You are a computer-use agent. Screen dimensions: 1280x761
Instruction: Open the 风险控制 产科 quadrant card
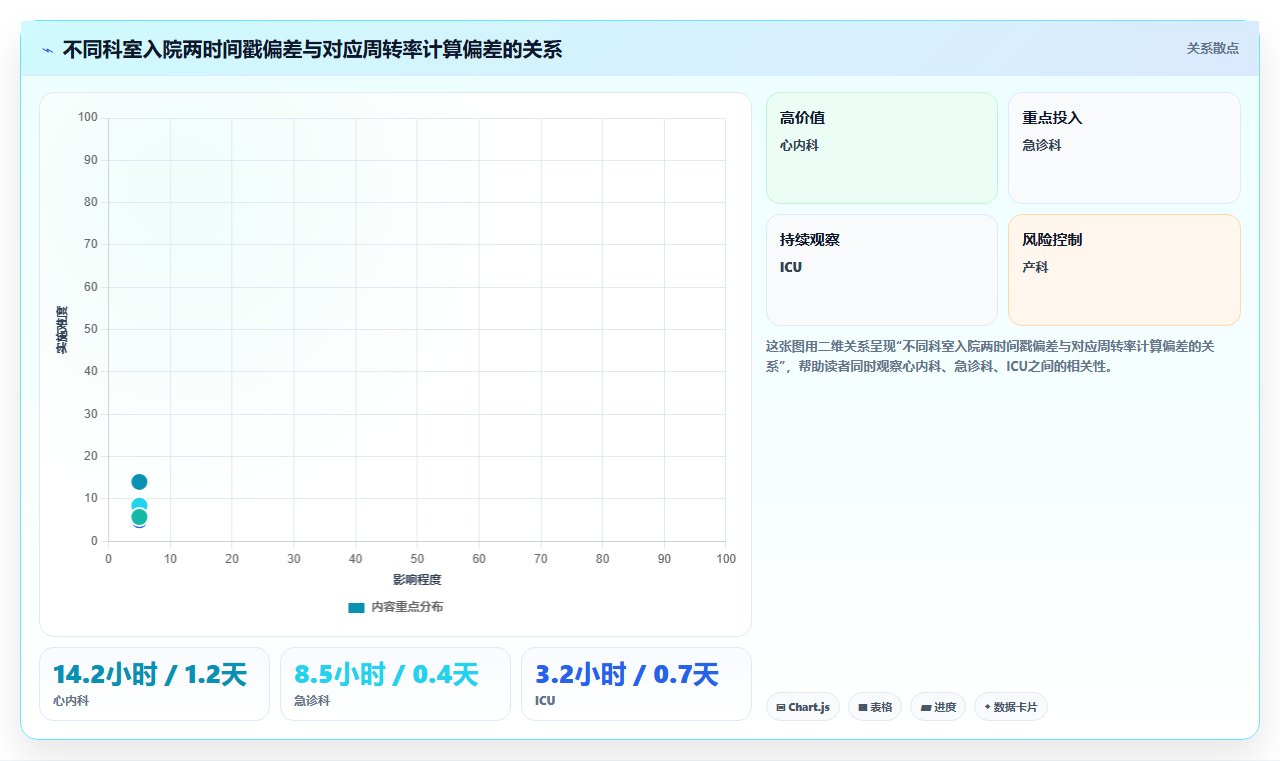1124,270
